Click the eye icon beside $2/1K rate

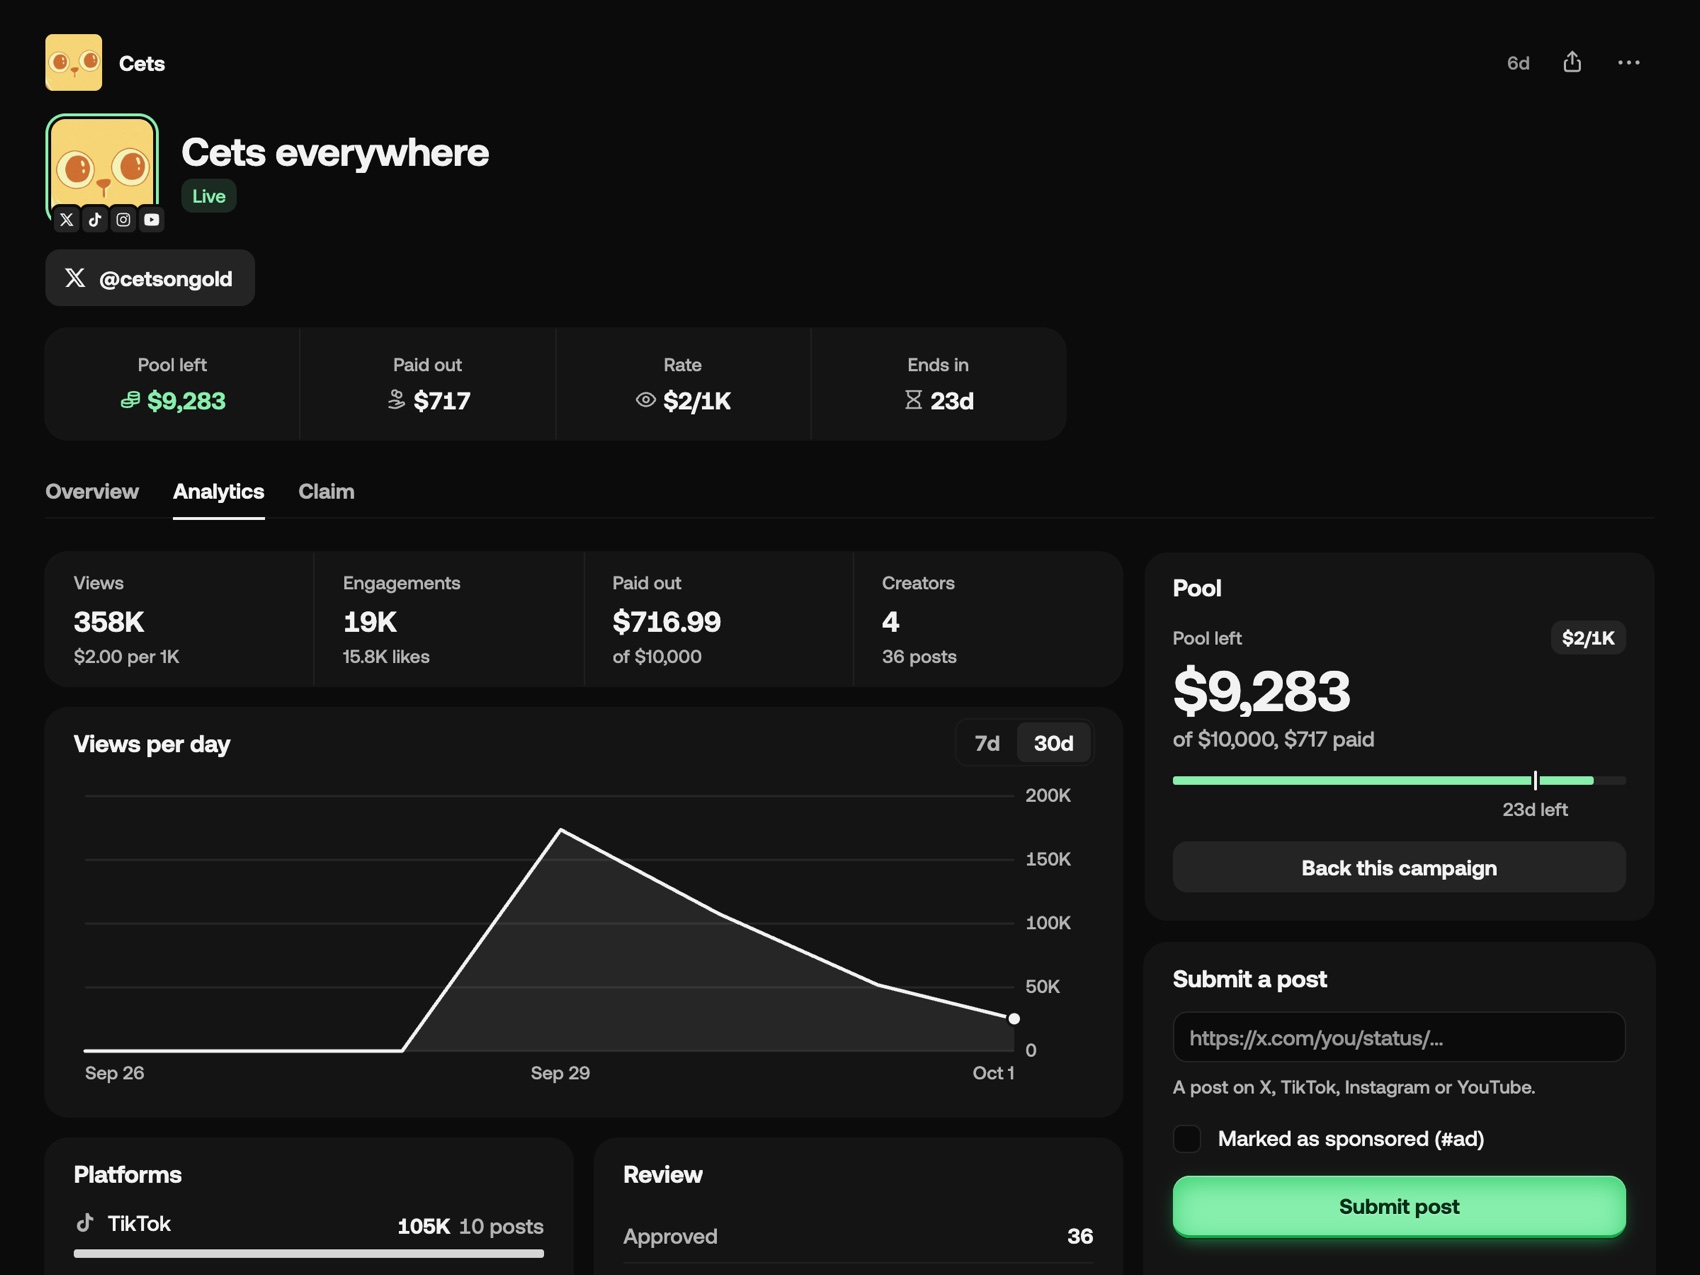[x=646, y=400]
